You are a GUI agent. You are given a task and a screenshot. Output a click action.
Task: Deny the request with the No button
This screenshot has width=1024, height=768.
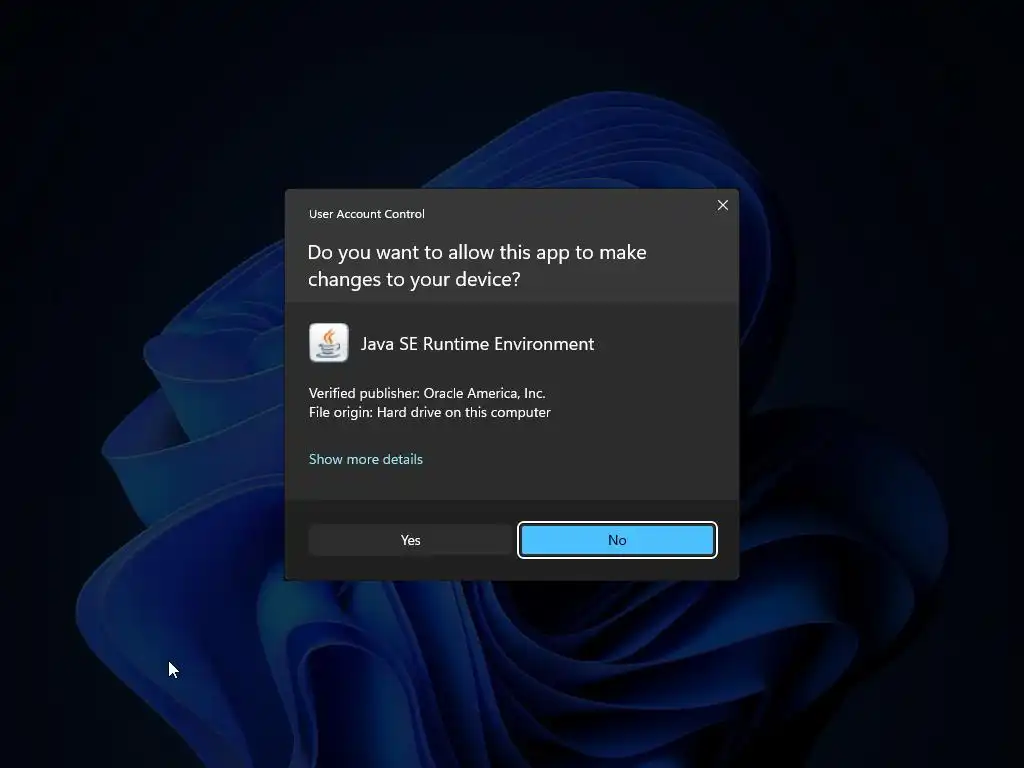617,540
